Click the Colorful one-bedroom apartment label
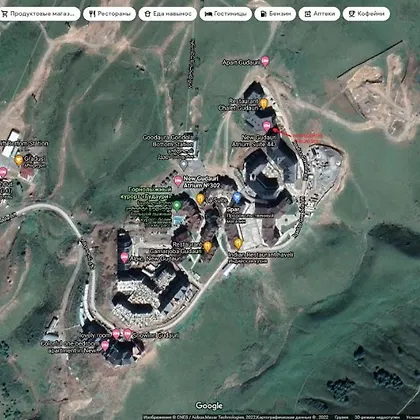 pyautogui.click(x=70, y=347)
